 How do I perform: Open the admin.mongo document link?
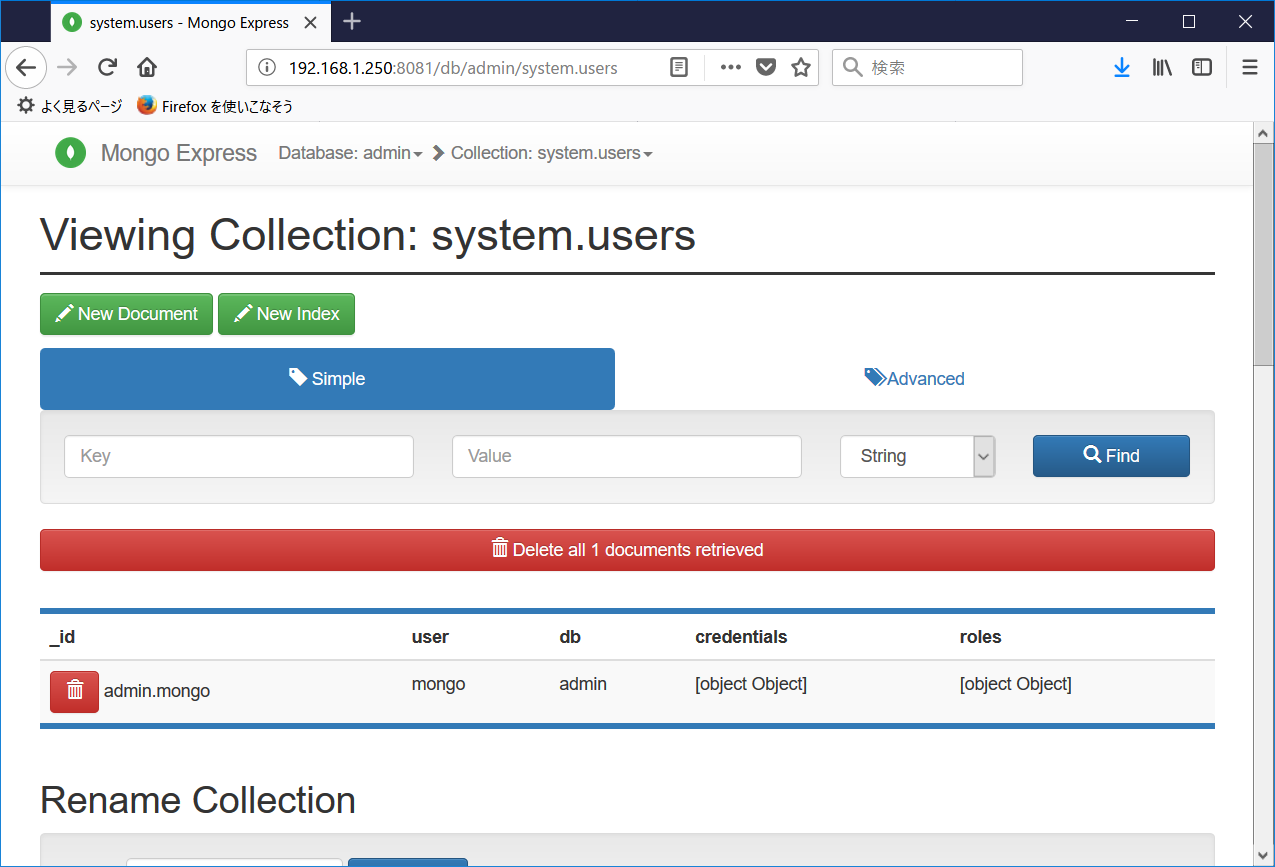pyautogui.click(x=157, y=690)
